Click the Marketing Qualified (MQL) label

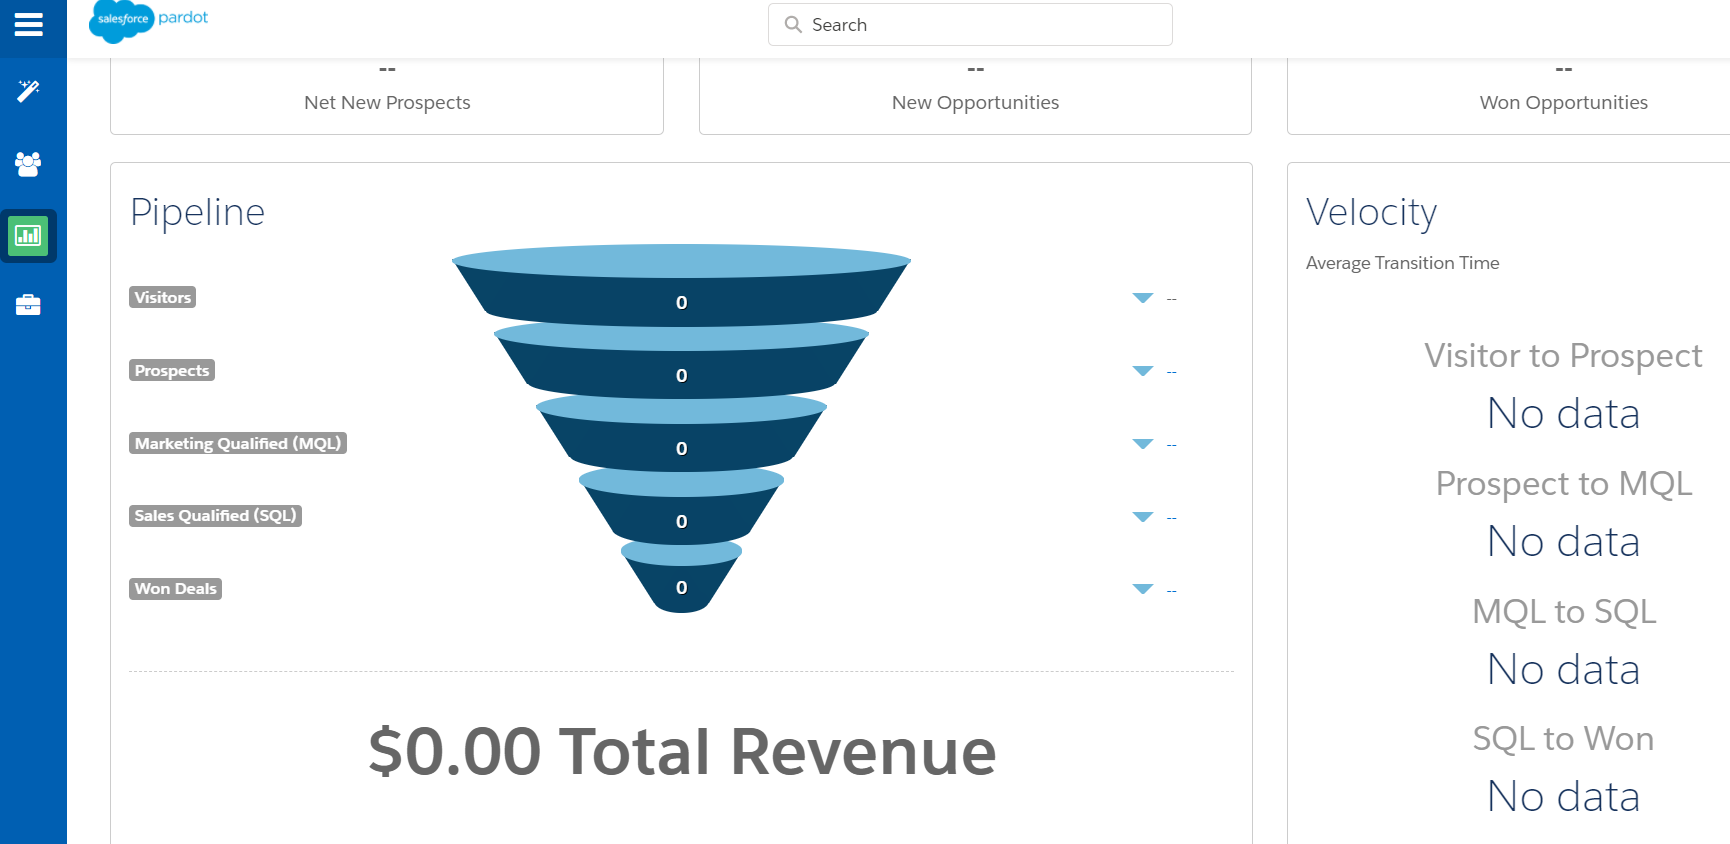(238, 443)
